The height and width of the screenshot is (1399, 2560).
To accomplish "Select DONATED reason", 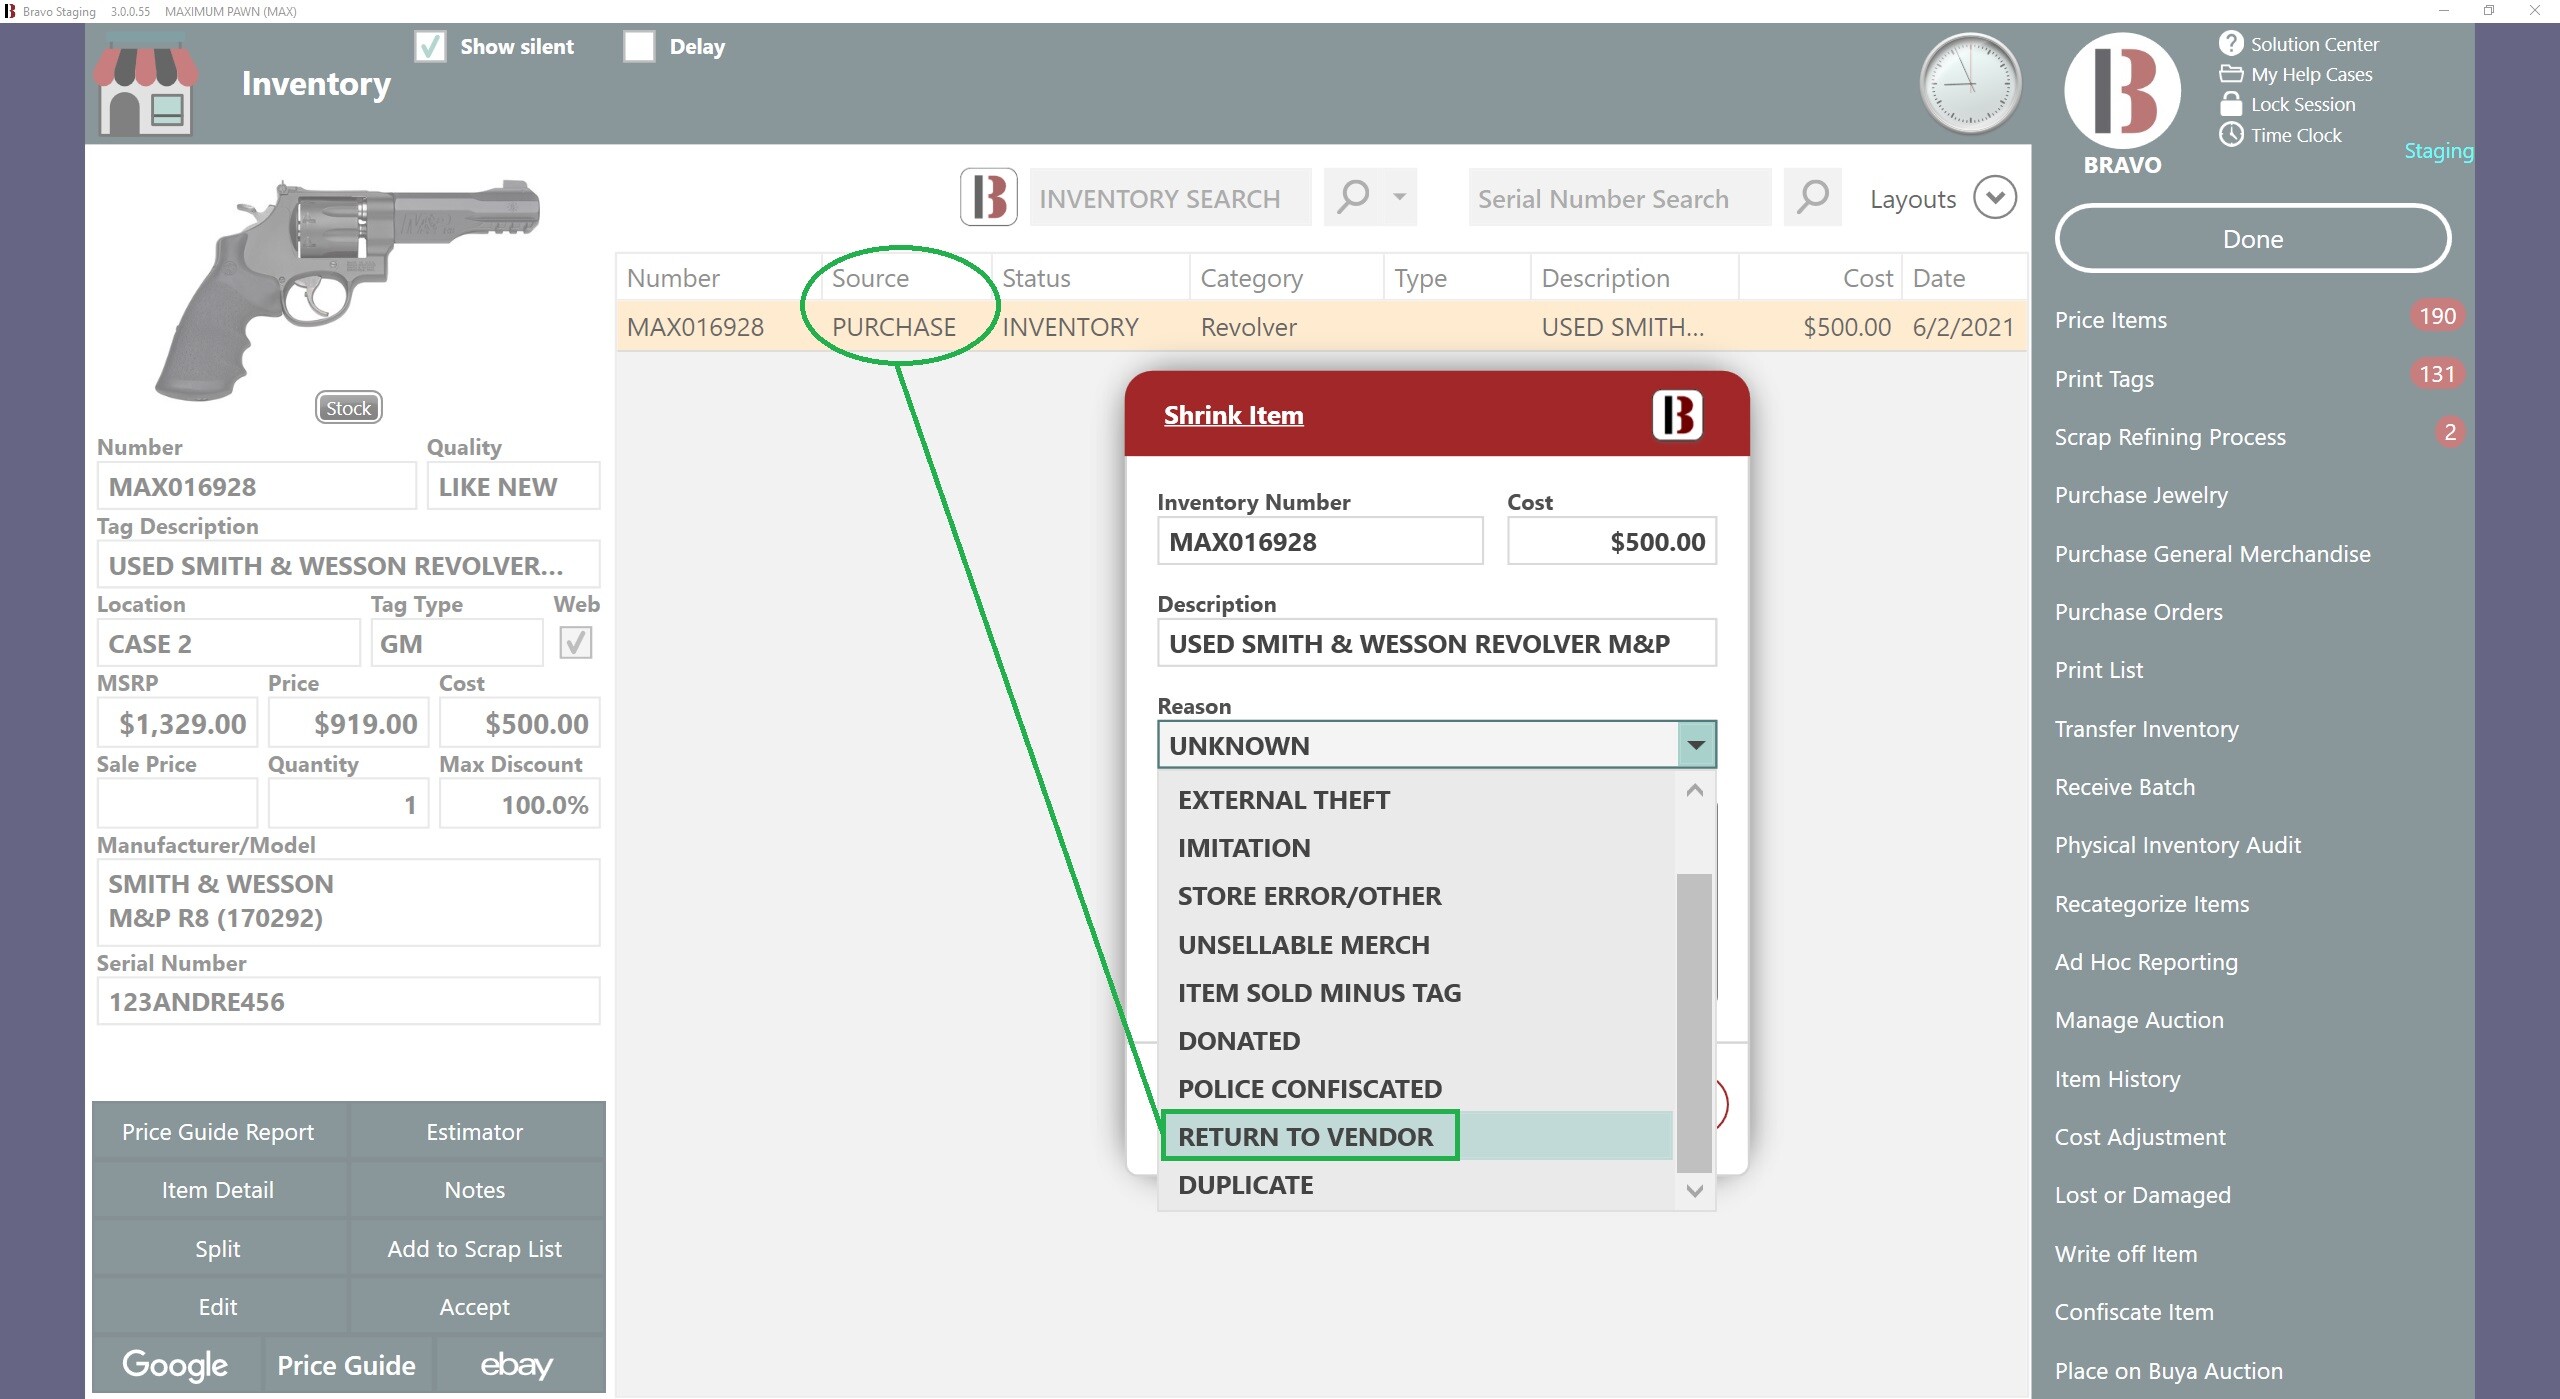I will click(1415, 1041).
